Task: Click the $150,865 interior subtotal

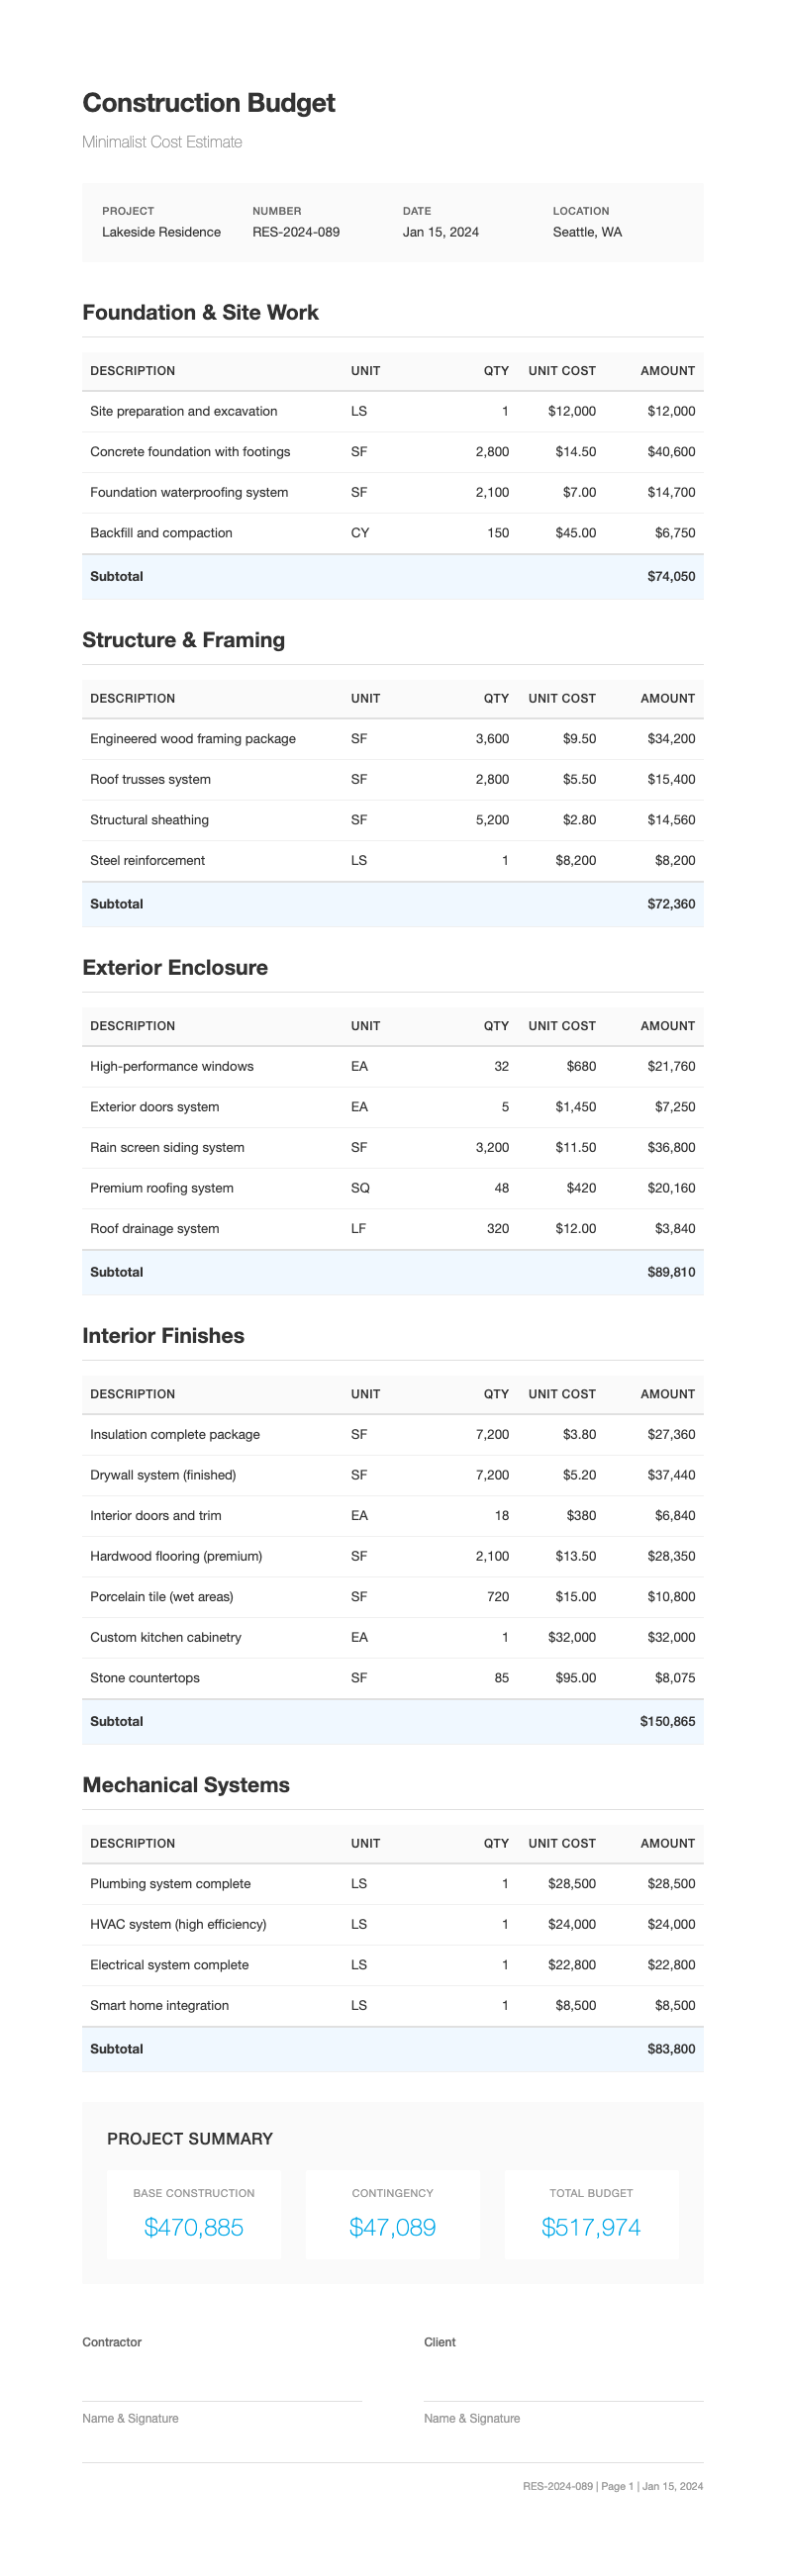Action: [x=667, y=1722]
